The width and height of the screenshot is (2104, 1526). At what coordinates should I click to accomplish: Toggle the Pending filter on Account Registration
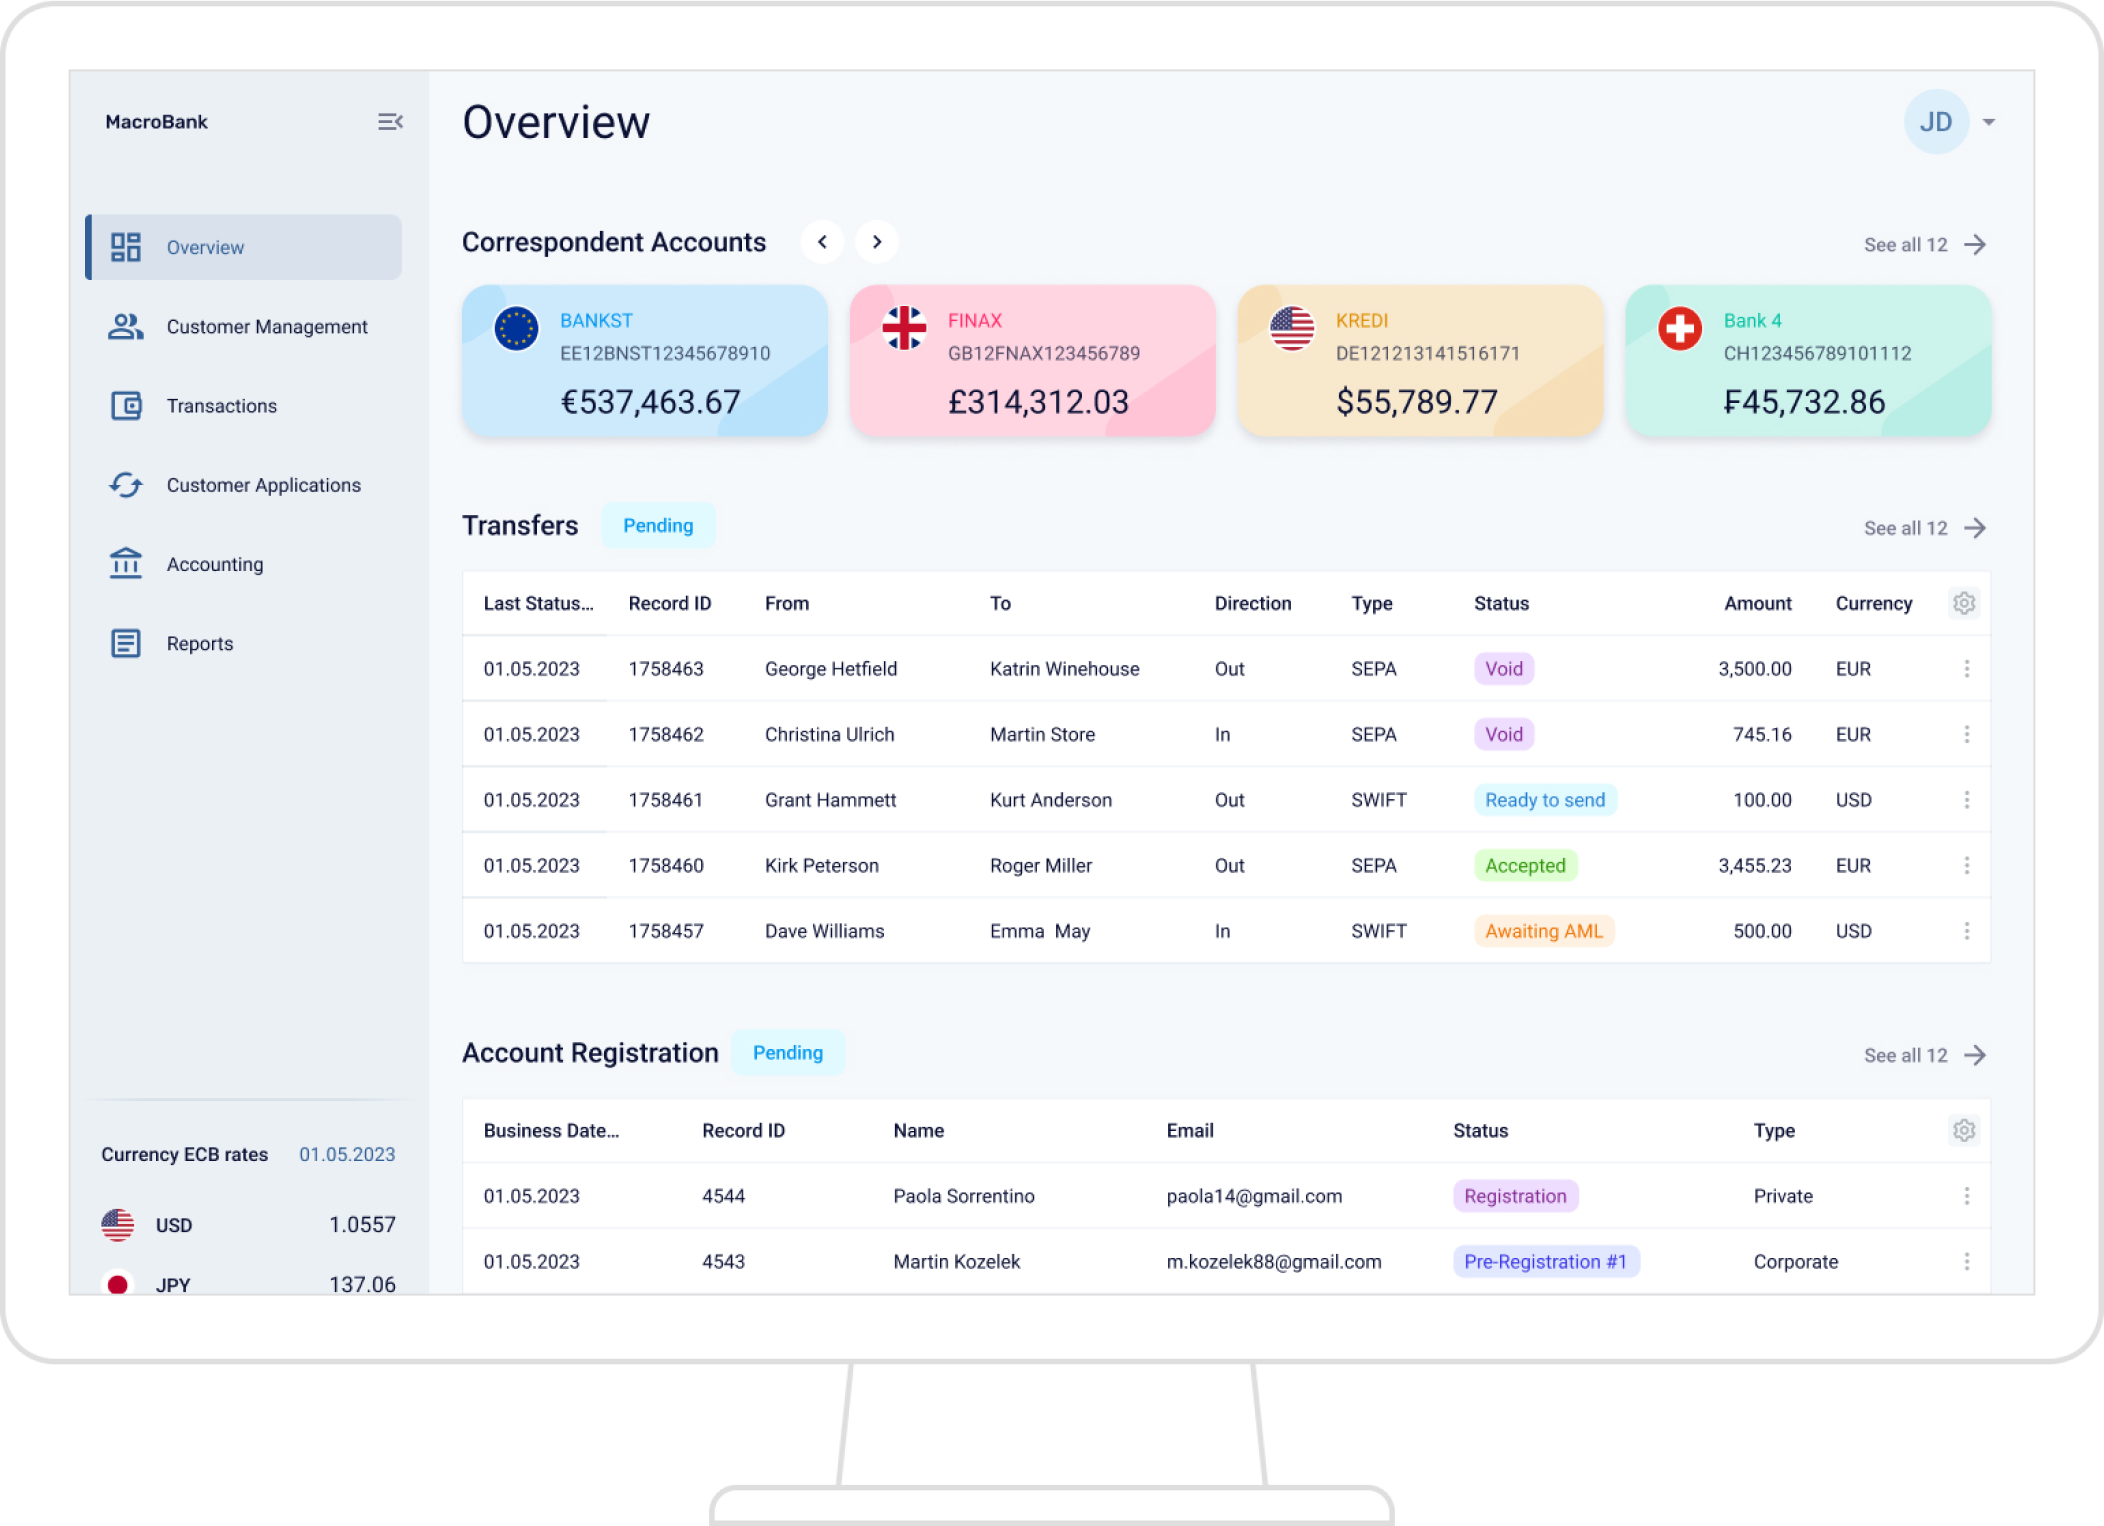point(788,1052)
